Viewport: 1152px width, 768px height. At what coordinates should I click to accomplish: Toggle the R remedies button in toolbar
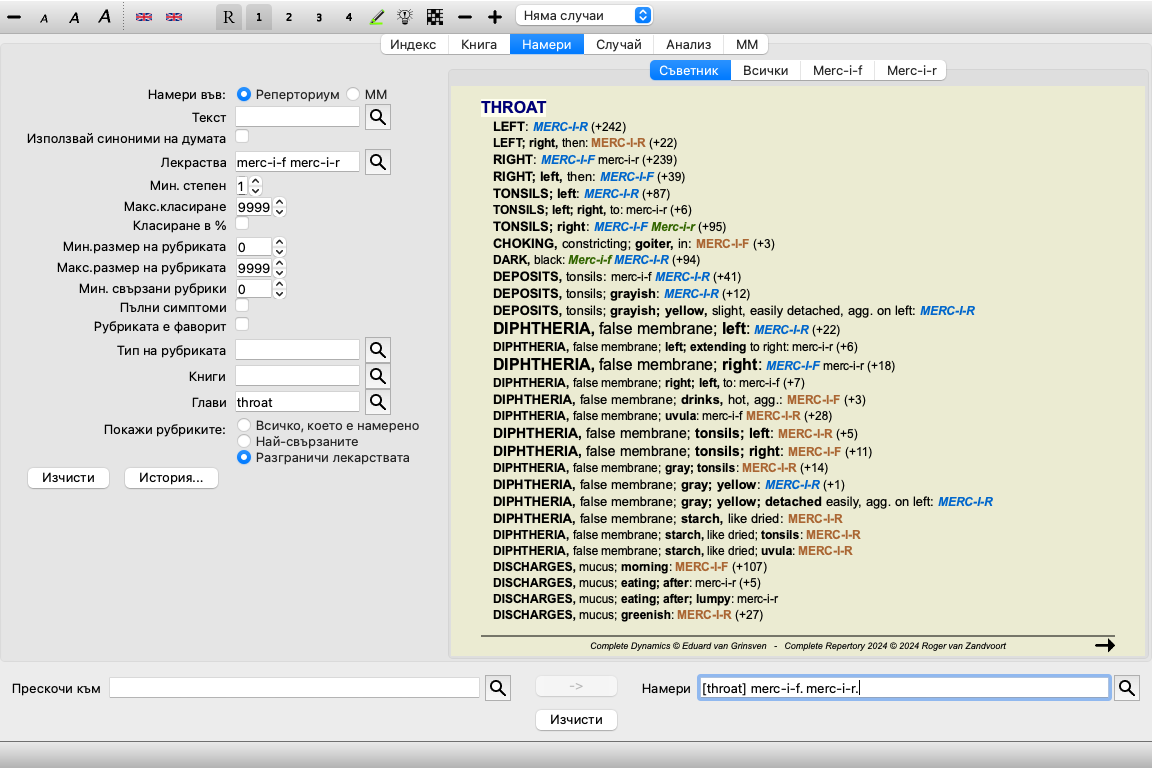pyautogui.click(x=229, y=17)
